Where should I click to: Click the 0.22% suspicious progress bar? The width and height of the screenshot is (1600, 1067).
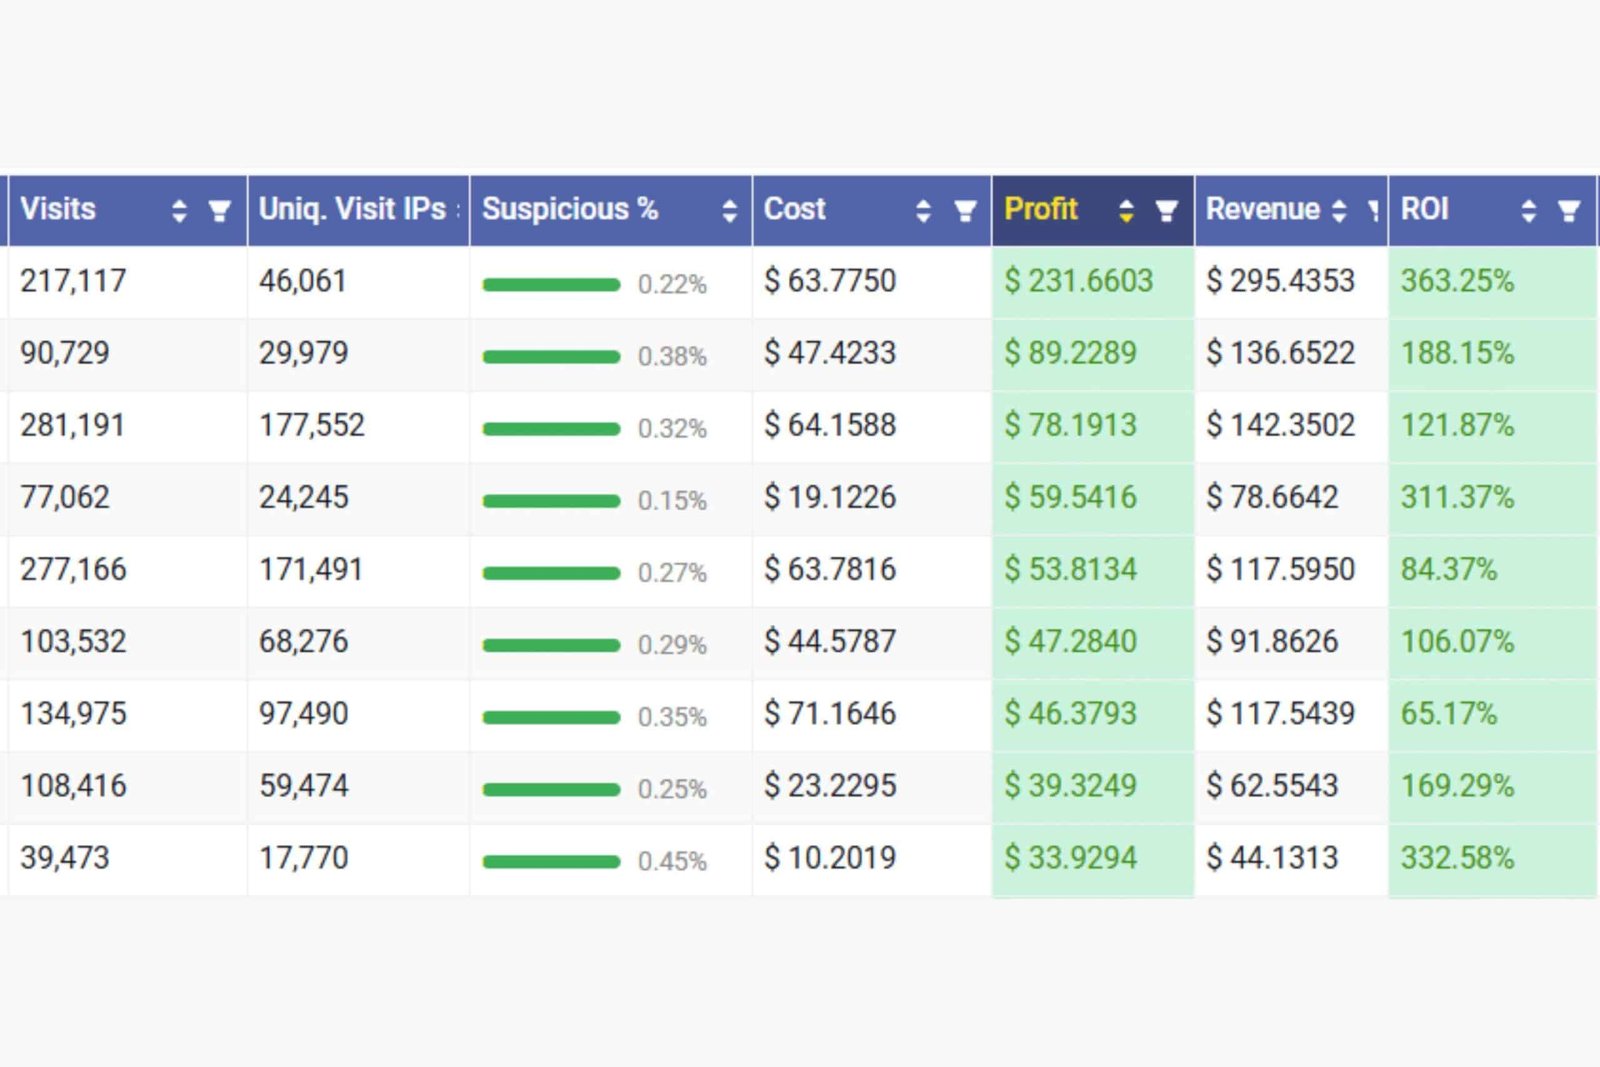click(551, 285)
